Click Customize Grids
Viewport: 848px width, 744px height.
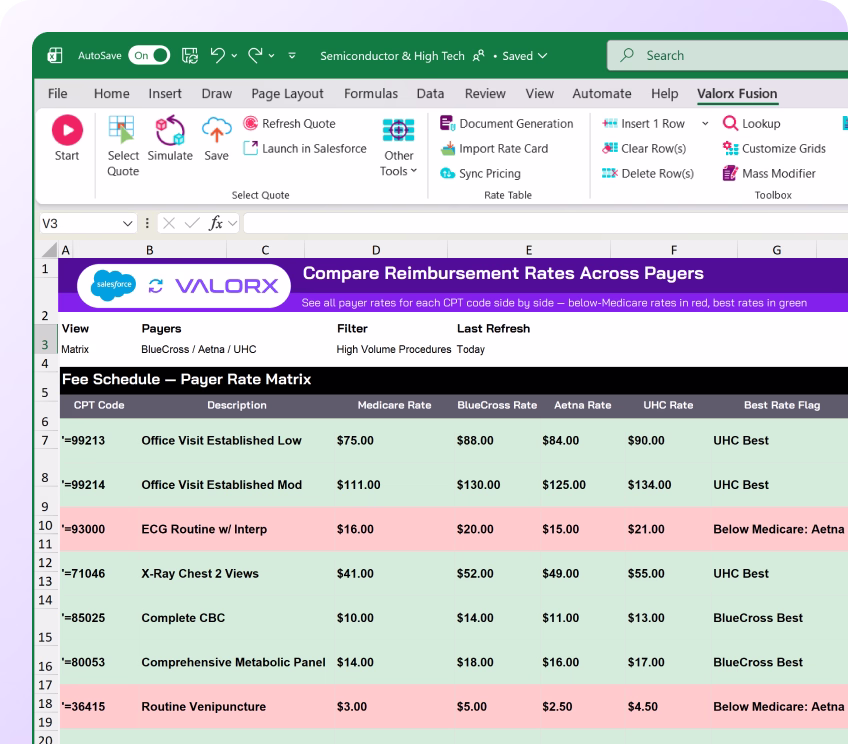point(774,148)
